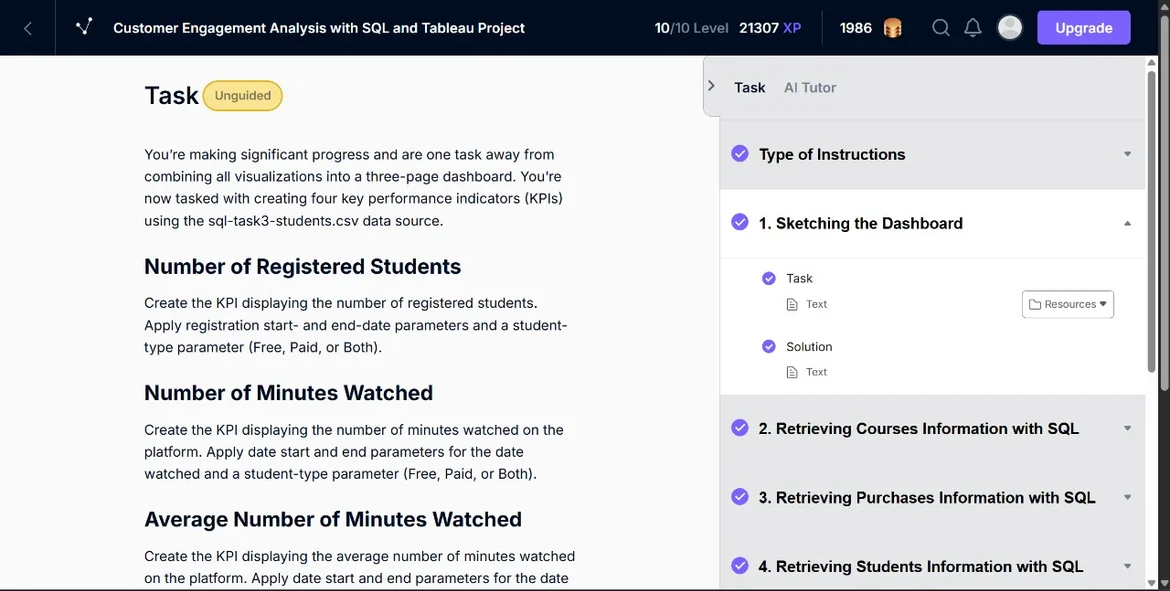
Task: Click the checkmark beside Sketching the Dashboard
Action: 740,223
